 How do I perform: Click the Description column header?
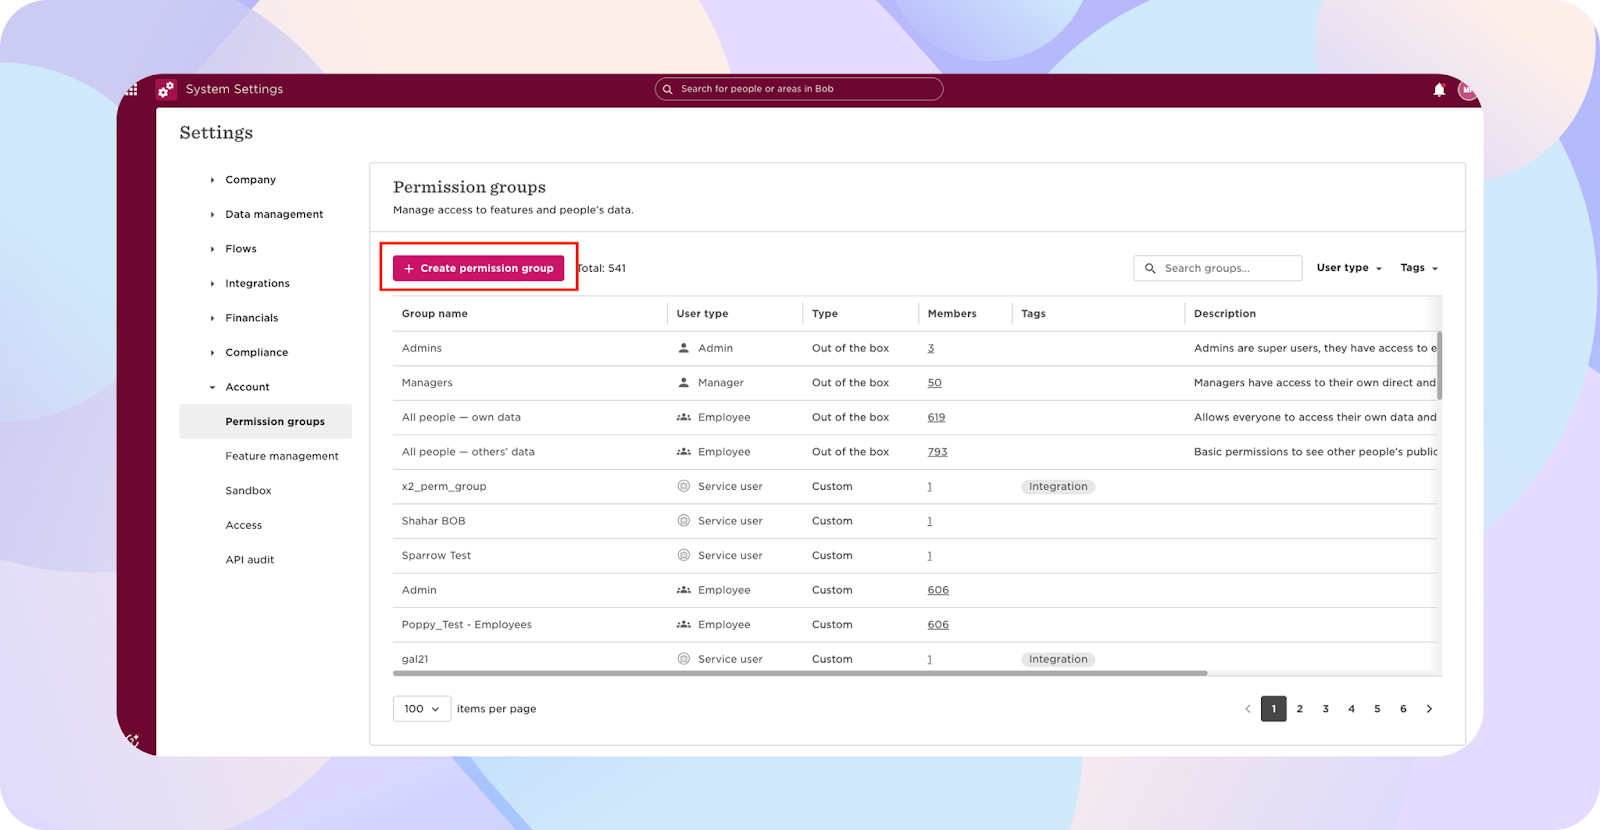point(1225,314)
